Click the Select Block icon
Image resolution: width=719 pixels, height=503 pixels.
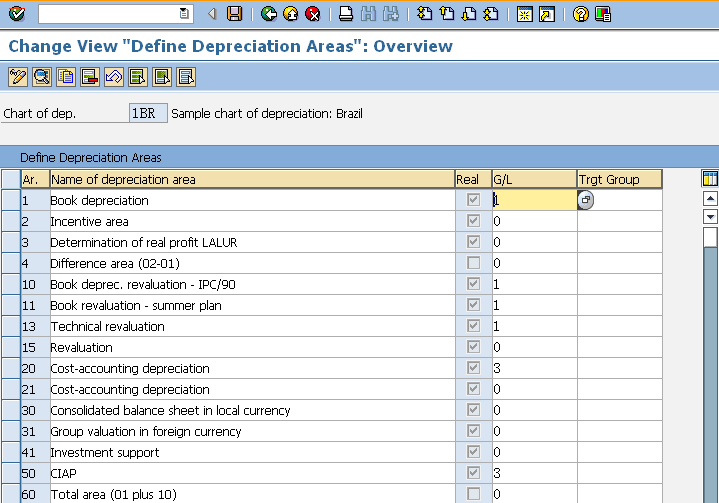[x=162, y=77]
